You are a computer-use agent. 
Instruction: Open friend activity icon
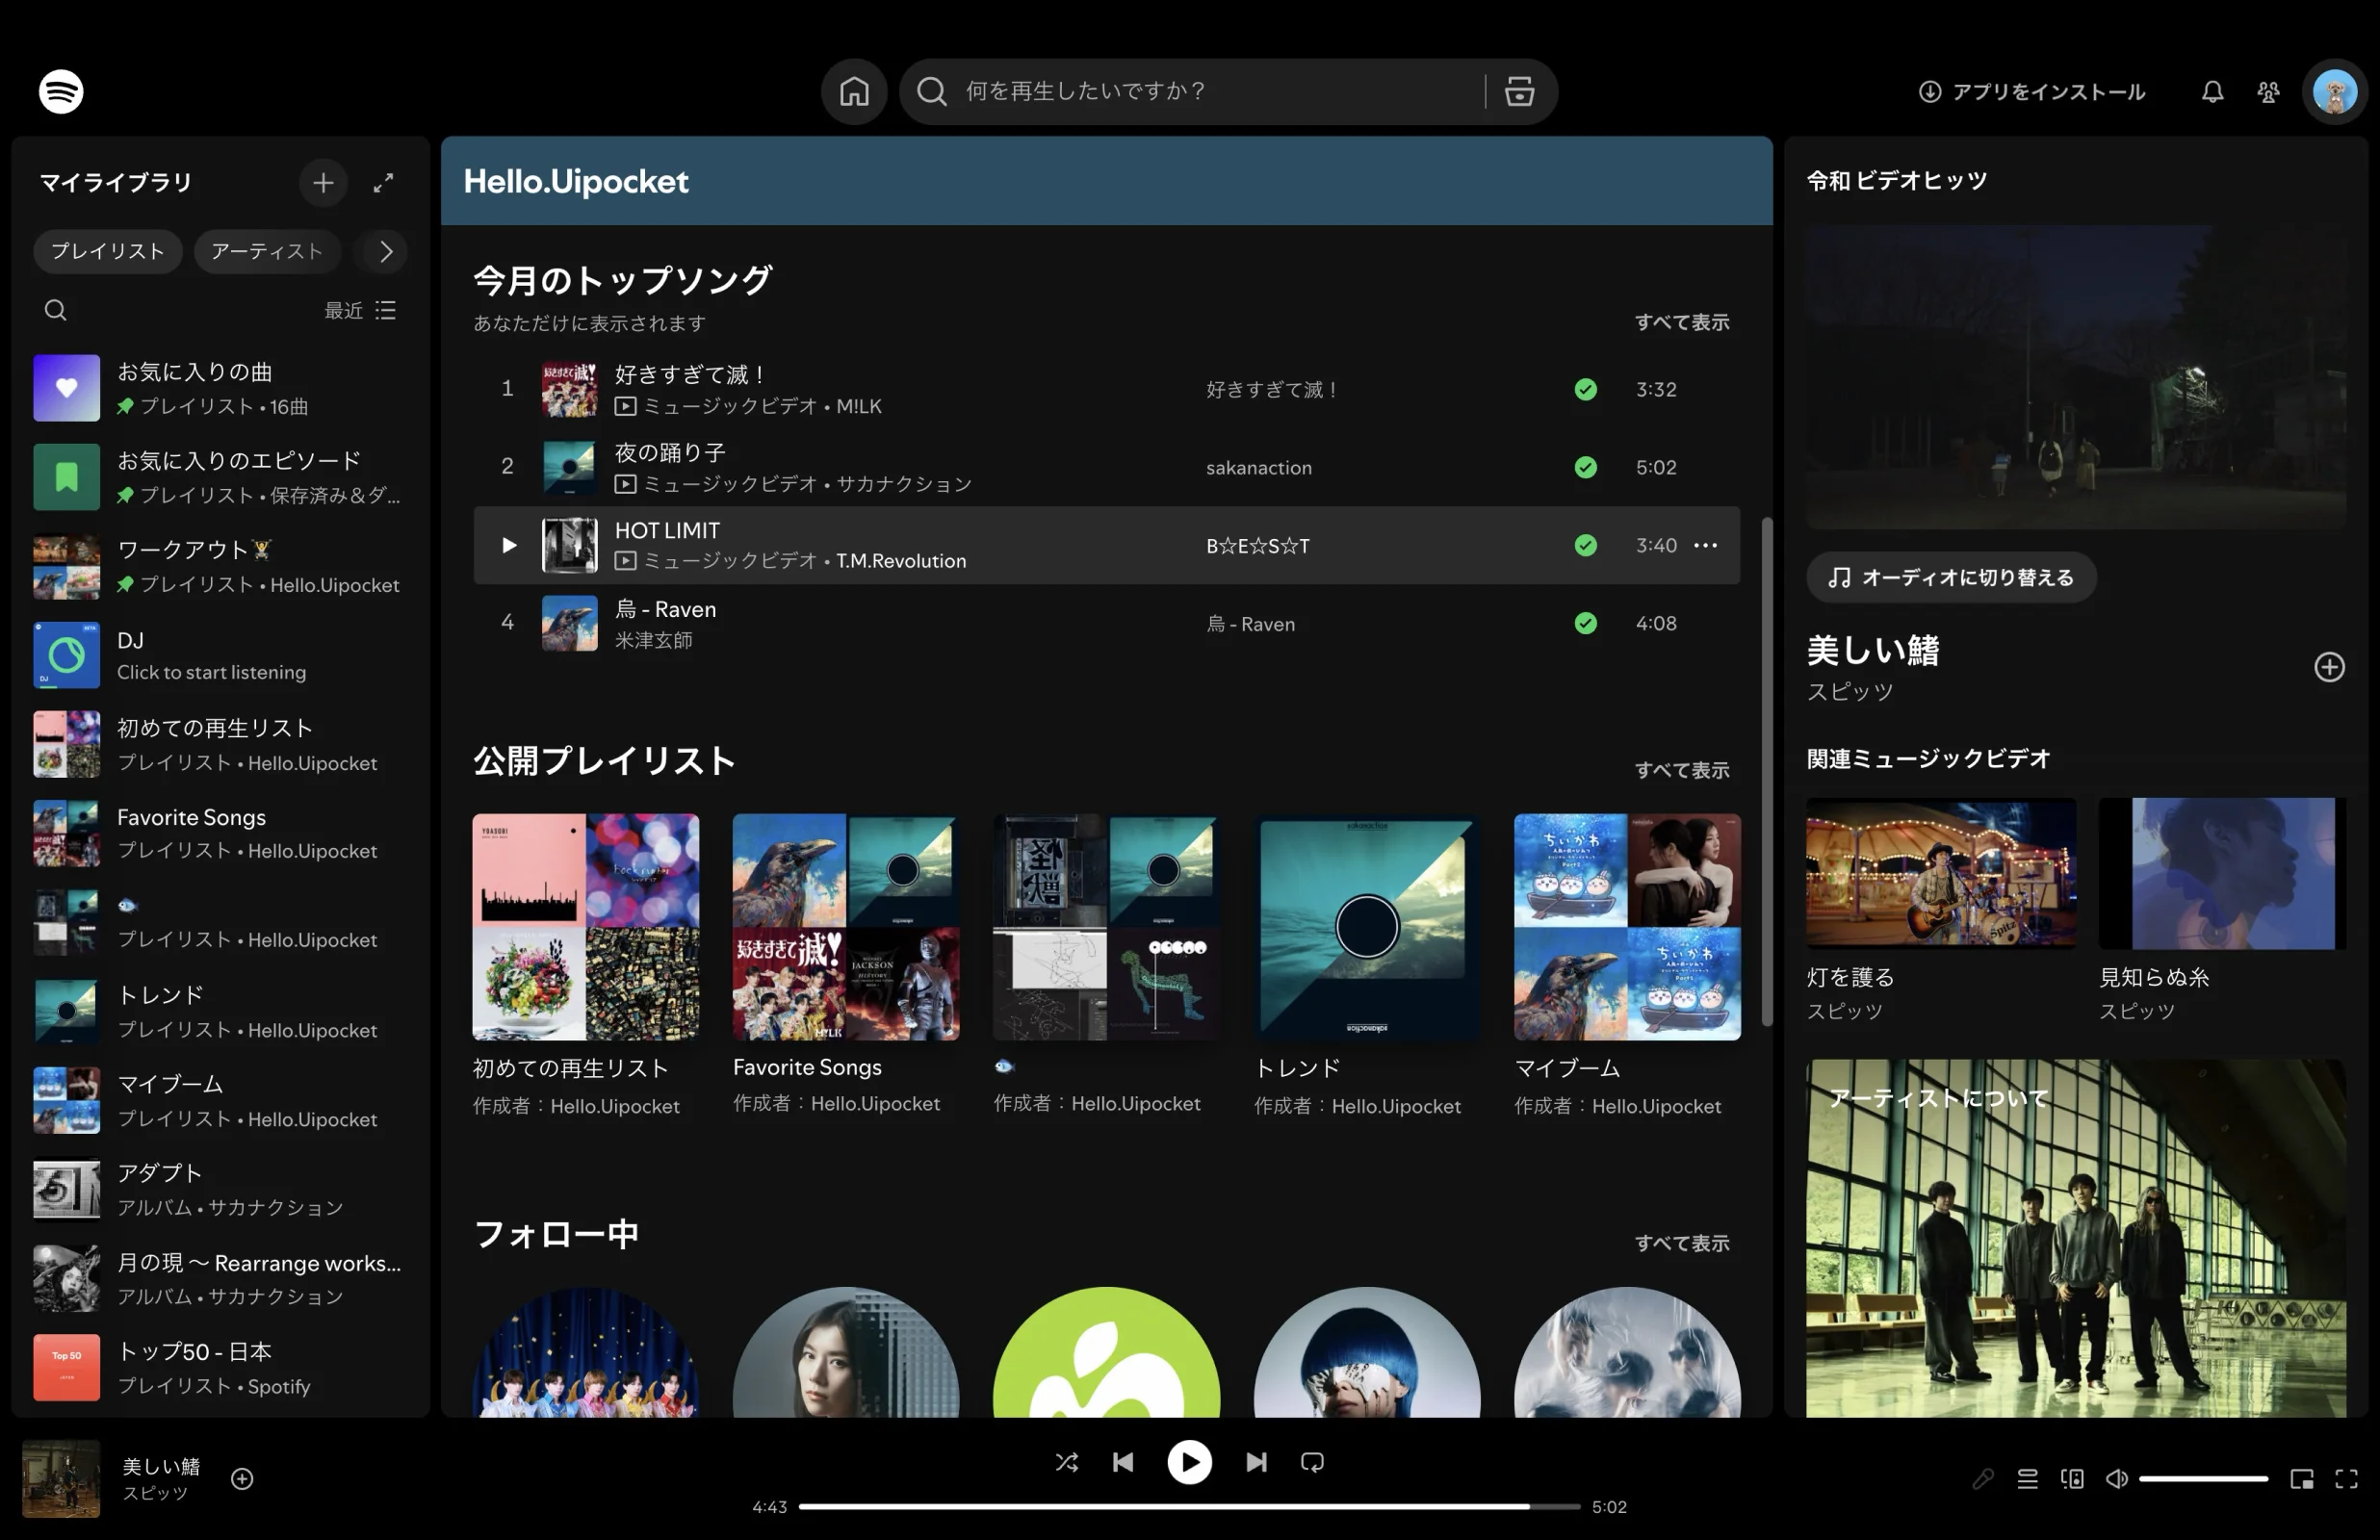pyautogui.click(x=2268, y=92)
